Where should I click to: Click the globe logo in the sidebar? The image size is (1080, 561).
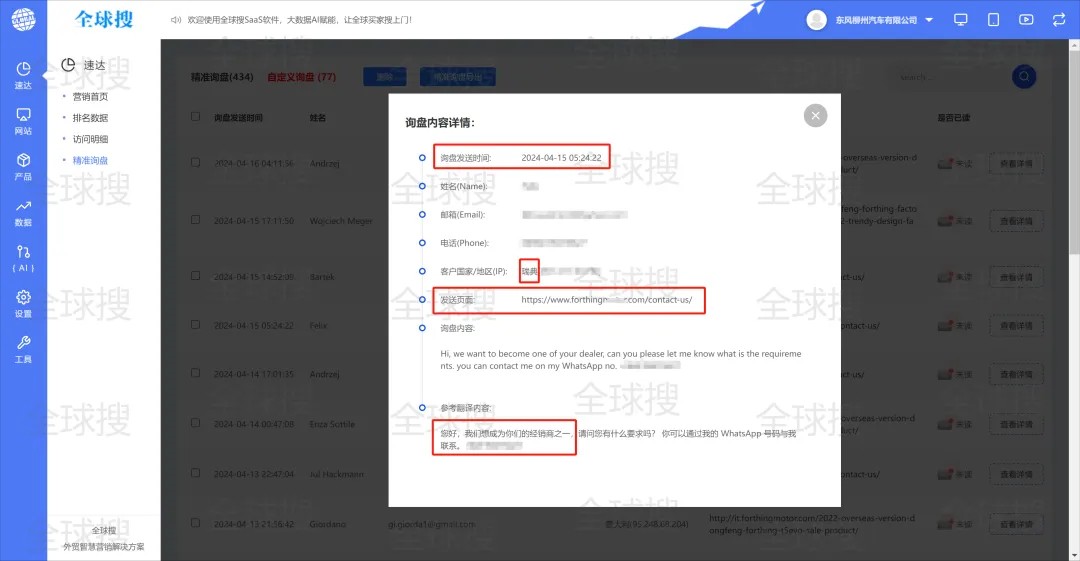click(23, 19)
